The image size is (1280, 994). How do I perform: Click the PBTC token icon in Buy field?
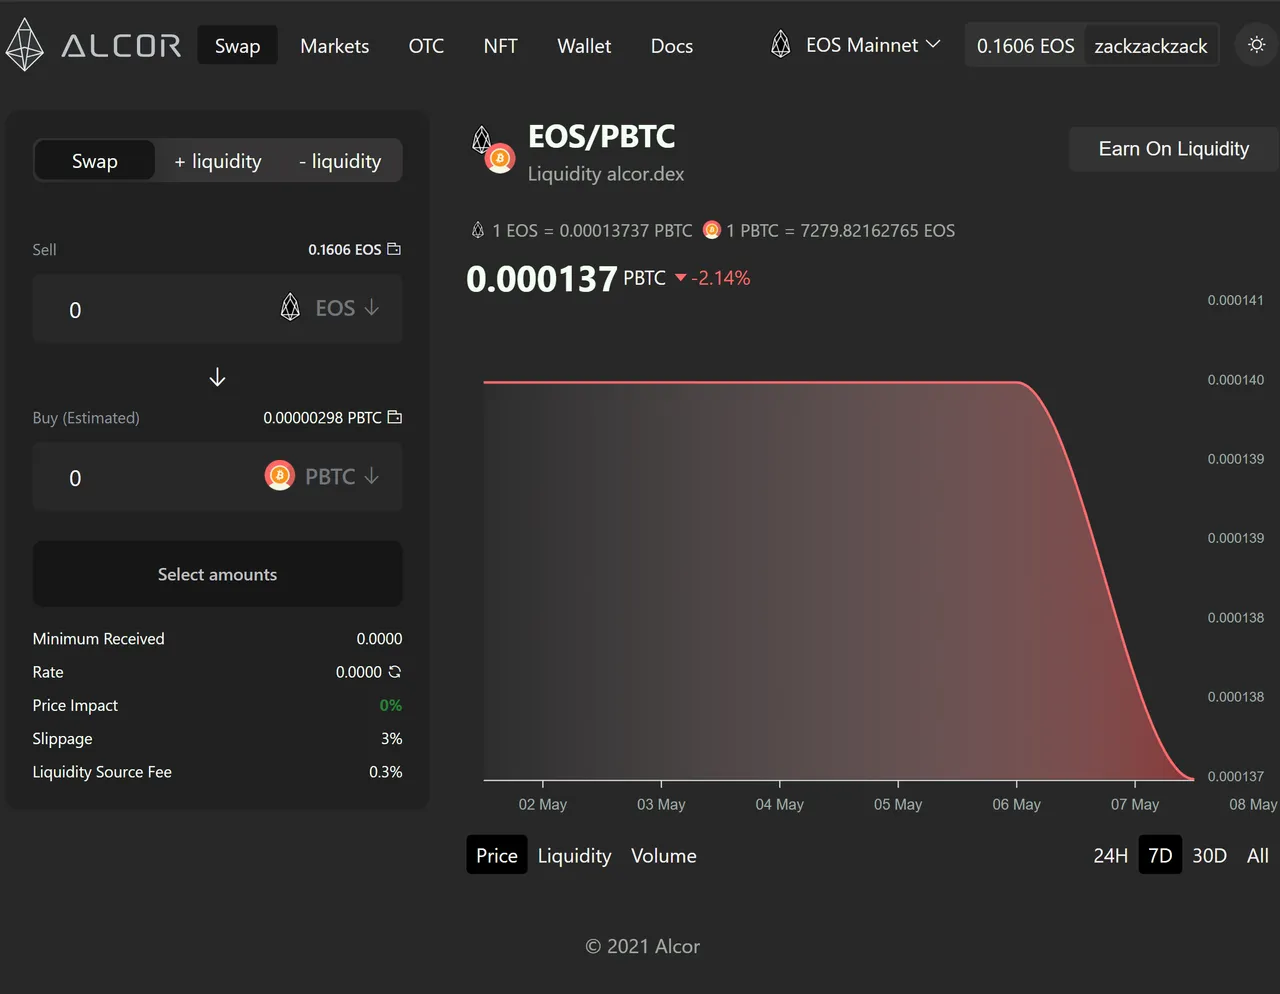pos(279,476)
